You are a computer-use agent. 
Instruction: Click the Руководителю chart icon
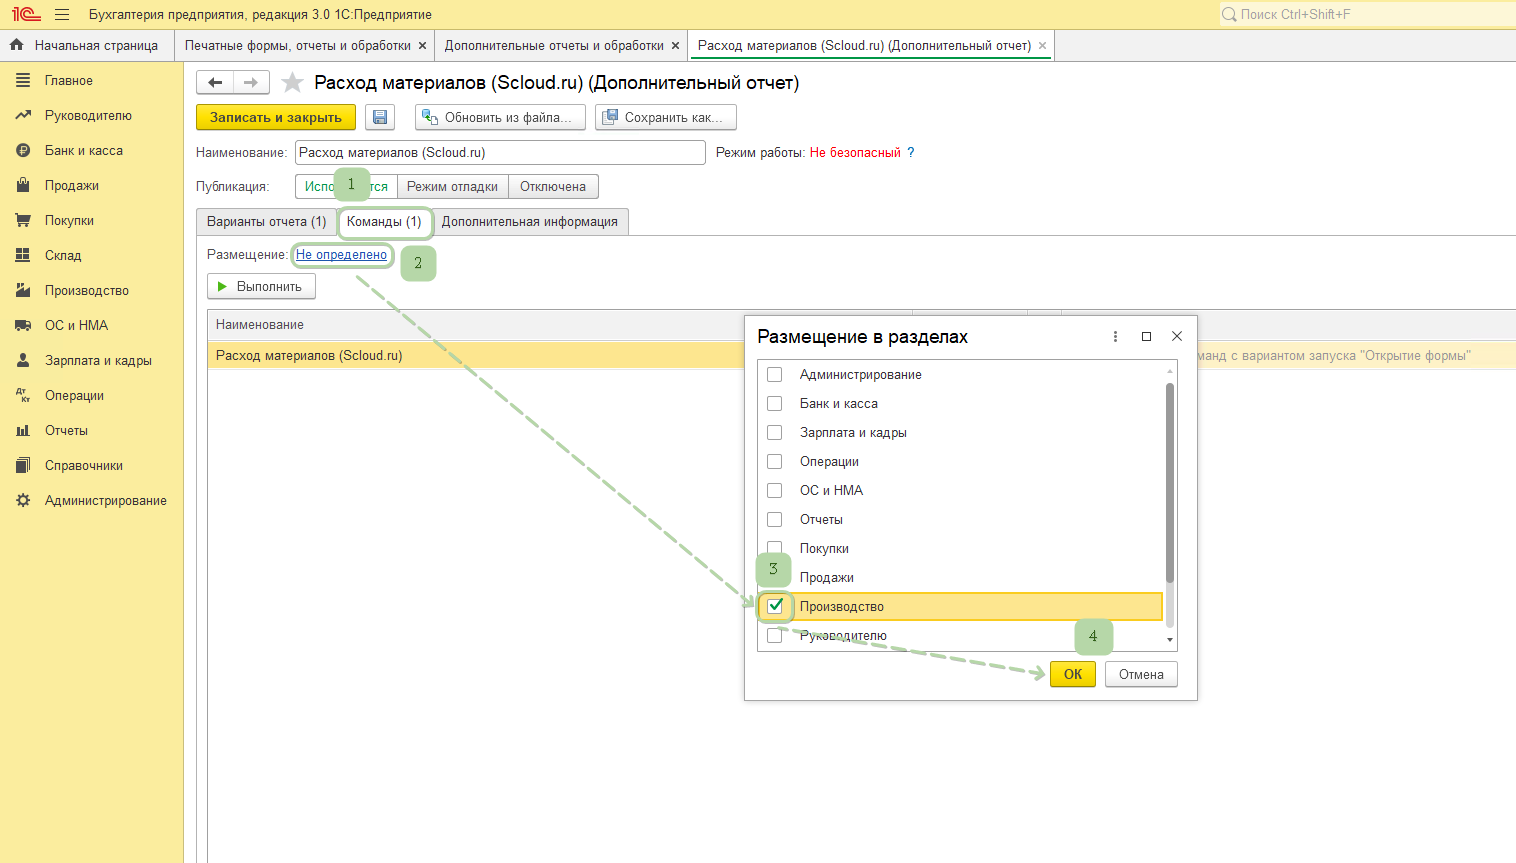[23, 115]
